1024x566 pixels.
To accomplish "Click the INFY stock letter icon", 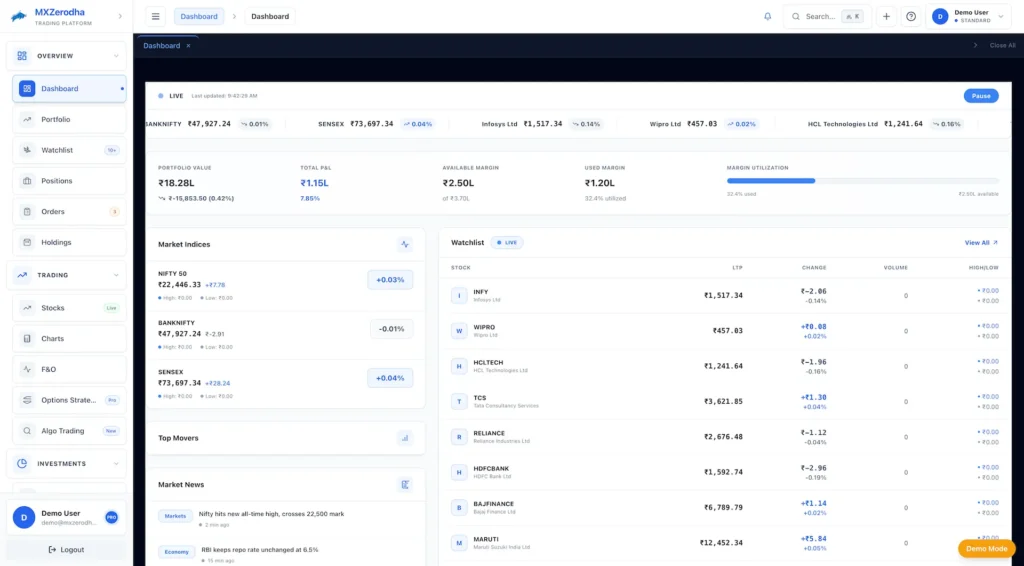I will coord(459,296).
